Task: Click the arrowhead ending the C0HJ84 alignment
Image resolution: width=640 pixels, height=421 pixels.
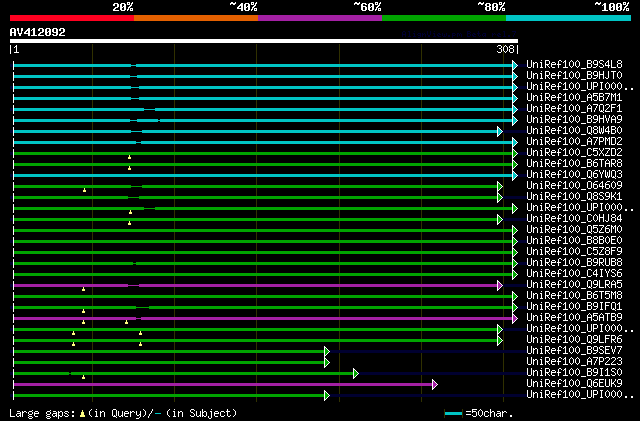Action: [500, 220]
